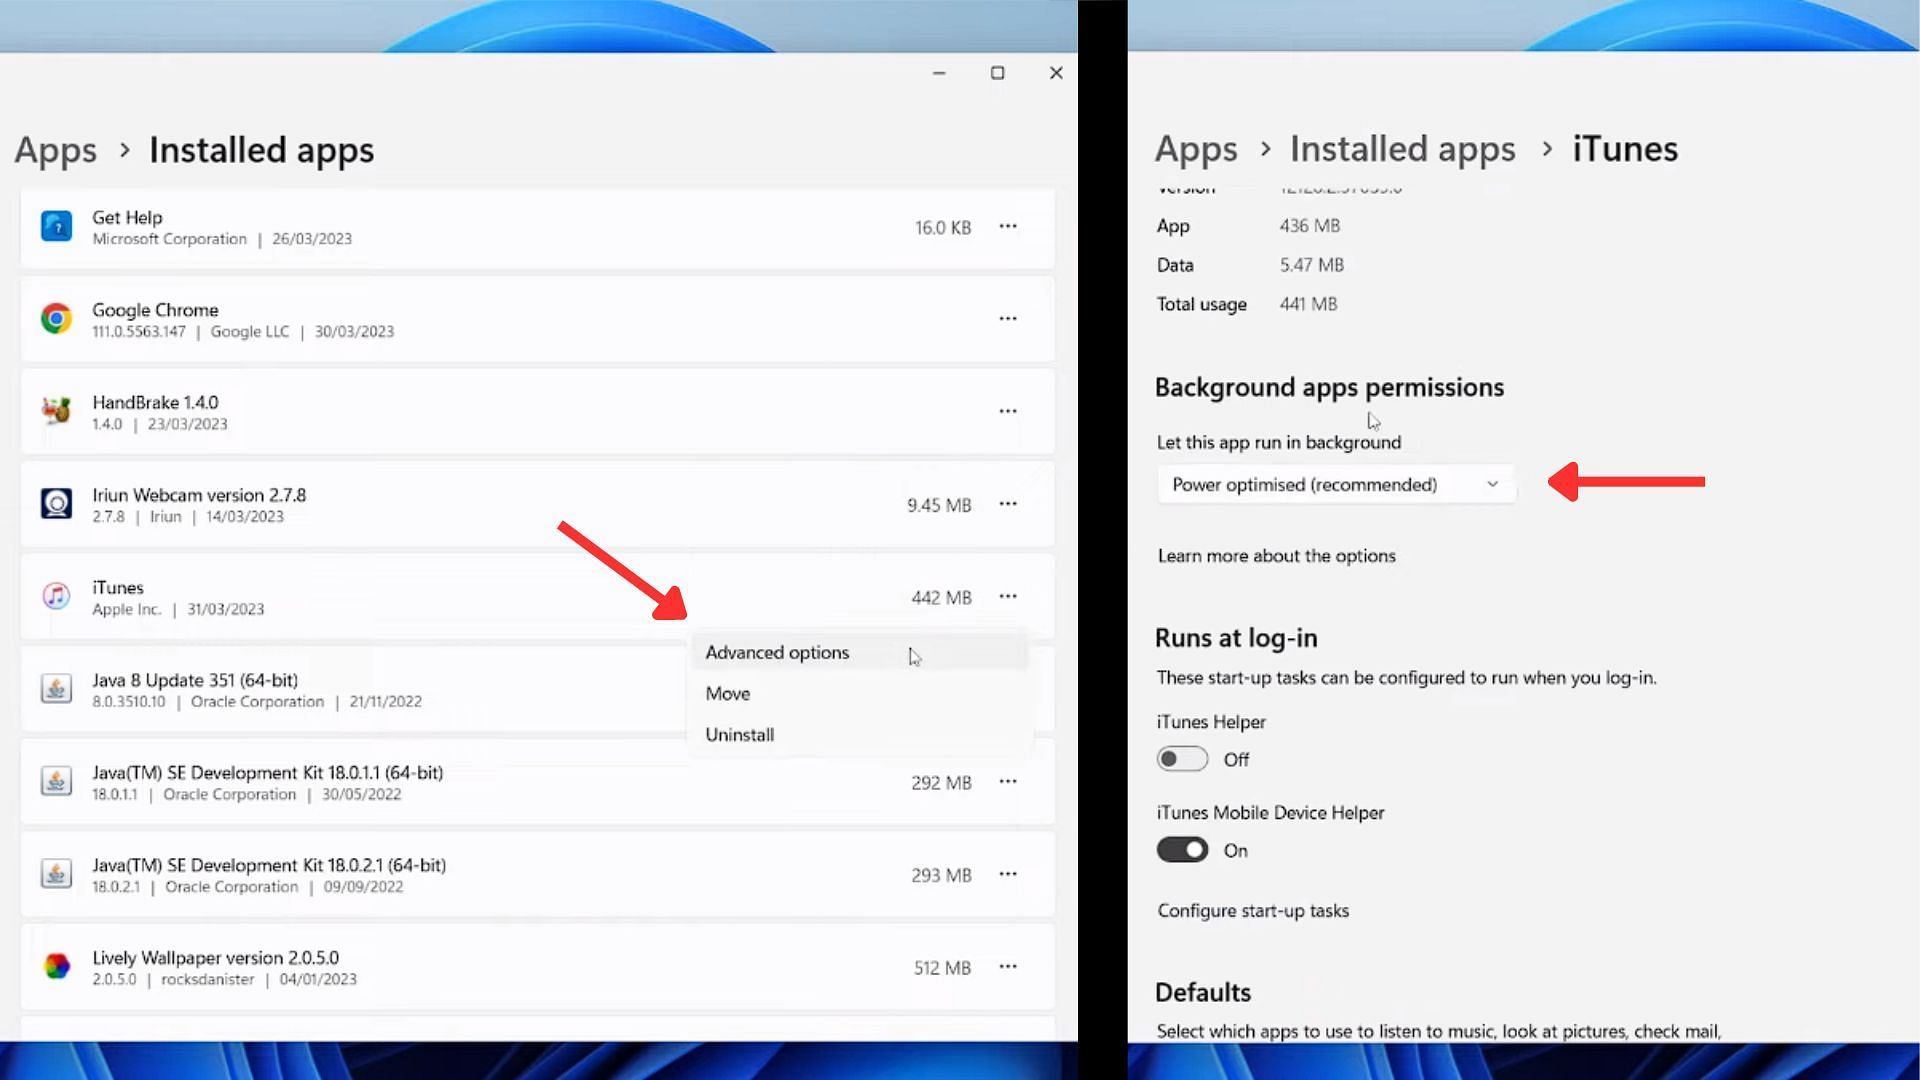Click the Google Chrome app name
This screenshot has height=1080, width=1920.
[155, 310]
